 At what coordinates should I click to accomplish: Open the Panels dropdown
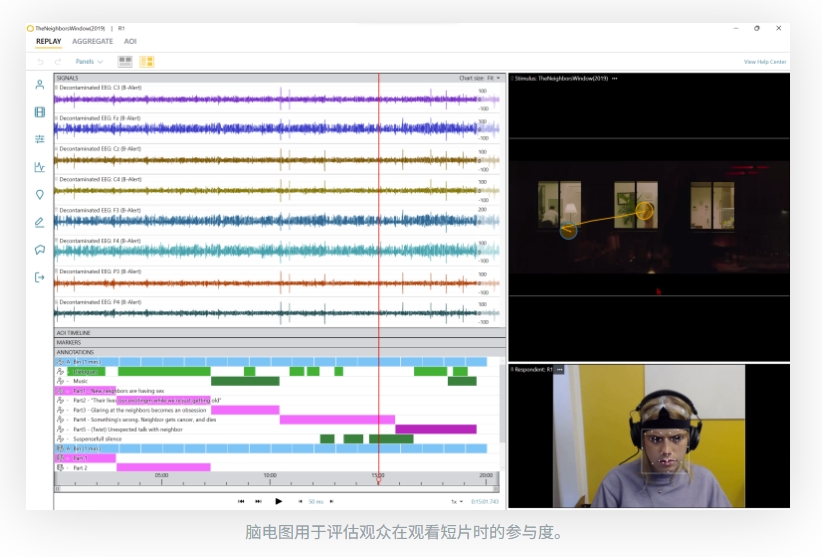(88, 61)
